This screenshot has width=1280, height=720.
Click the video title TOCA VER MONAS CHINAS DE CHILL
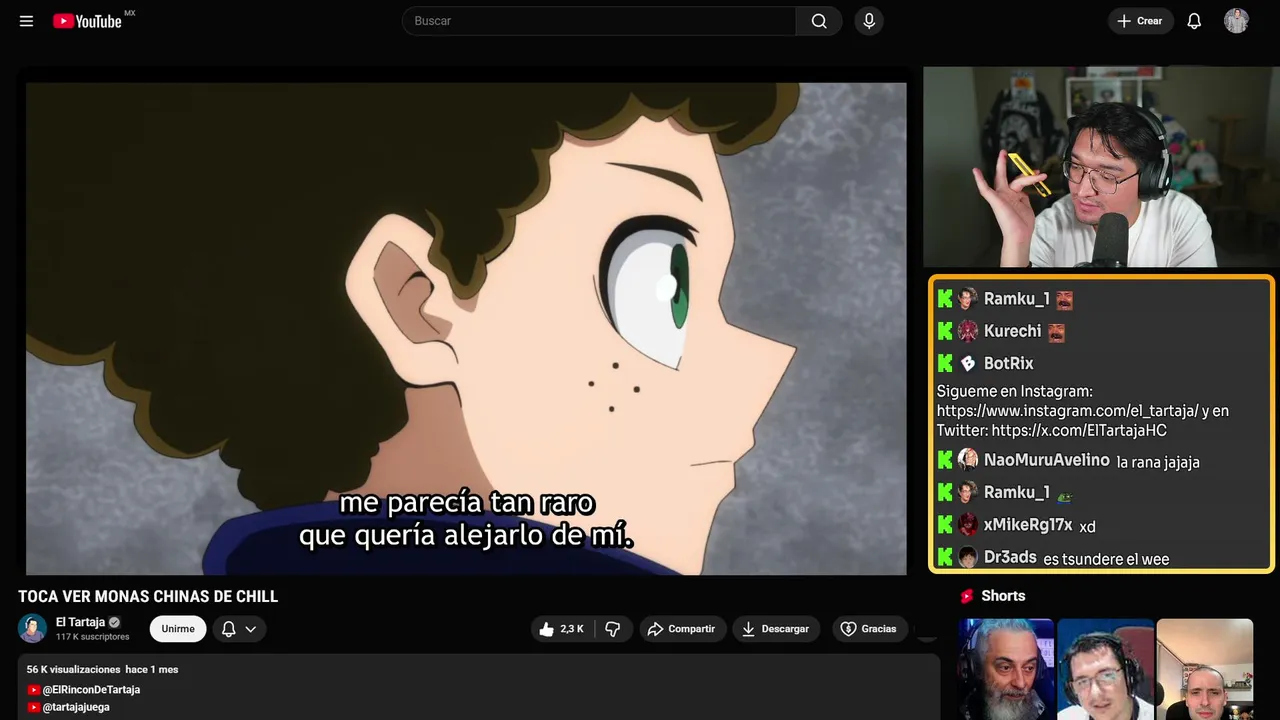click(x=148, y=597)
